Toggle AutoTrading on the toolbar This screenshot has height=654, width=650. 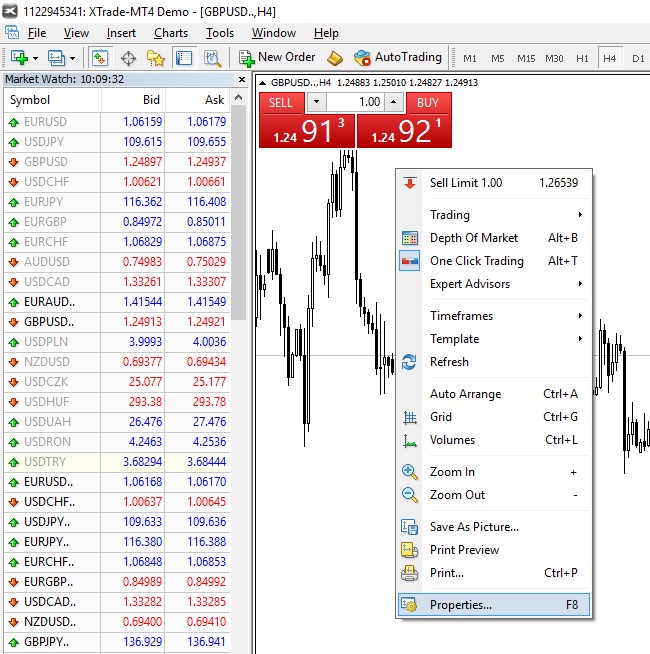point(397,58)
